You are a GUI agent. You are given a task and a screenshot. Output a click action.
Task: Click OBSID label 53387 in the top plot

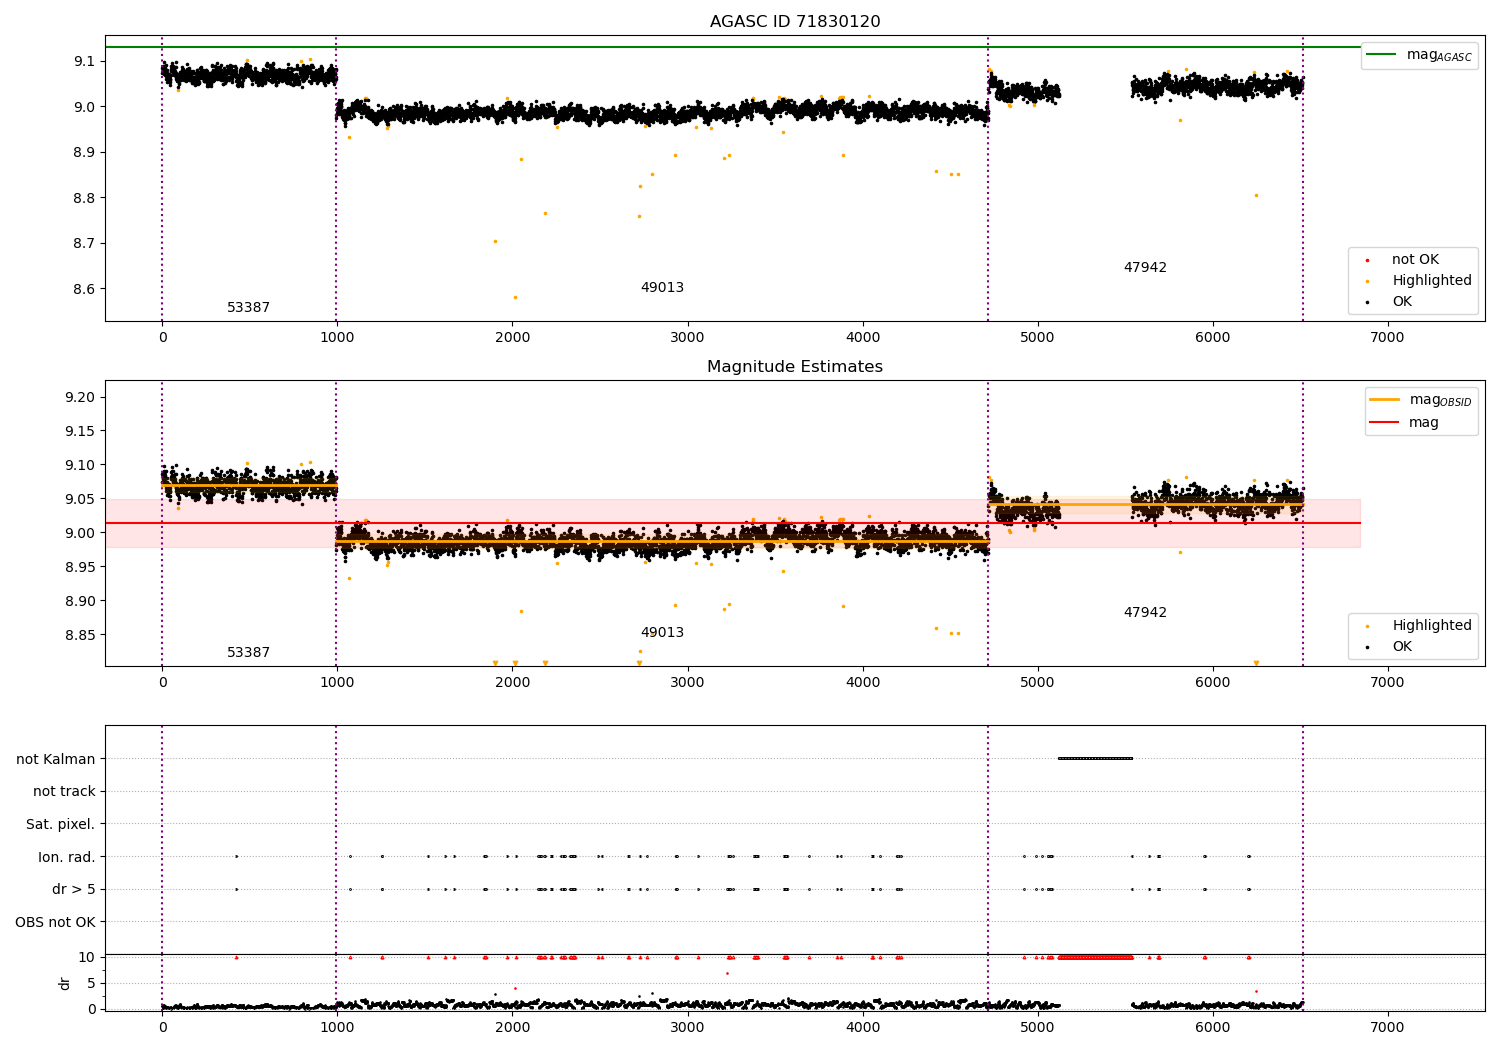[x=248, y=308]
